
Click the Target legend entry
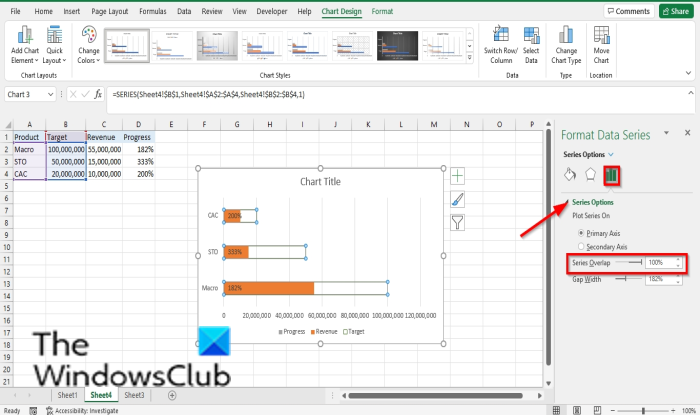(x=354, y=332)
